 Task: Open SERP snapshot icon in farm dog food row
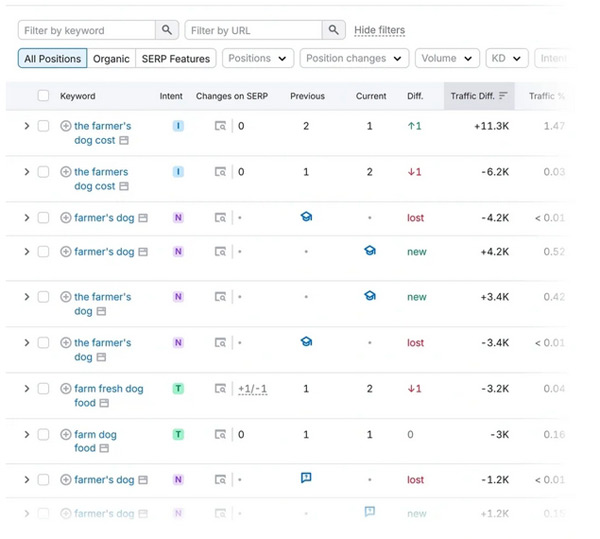220,435
